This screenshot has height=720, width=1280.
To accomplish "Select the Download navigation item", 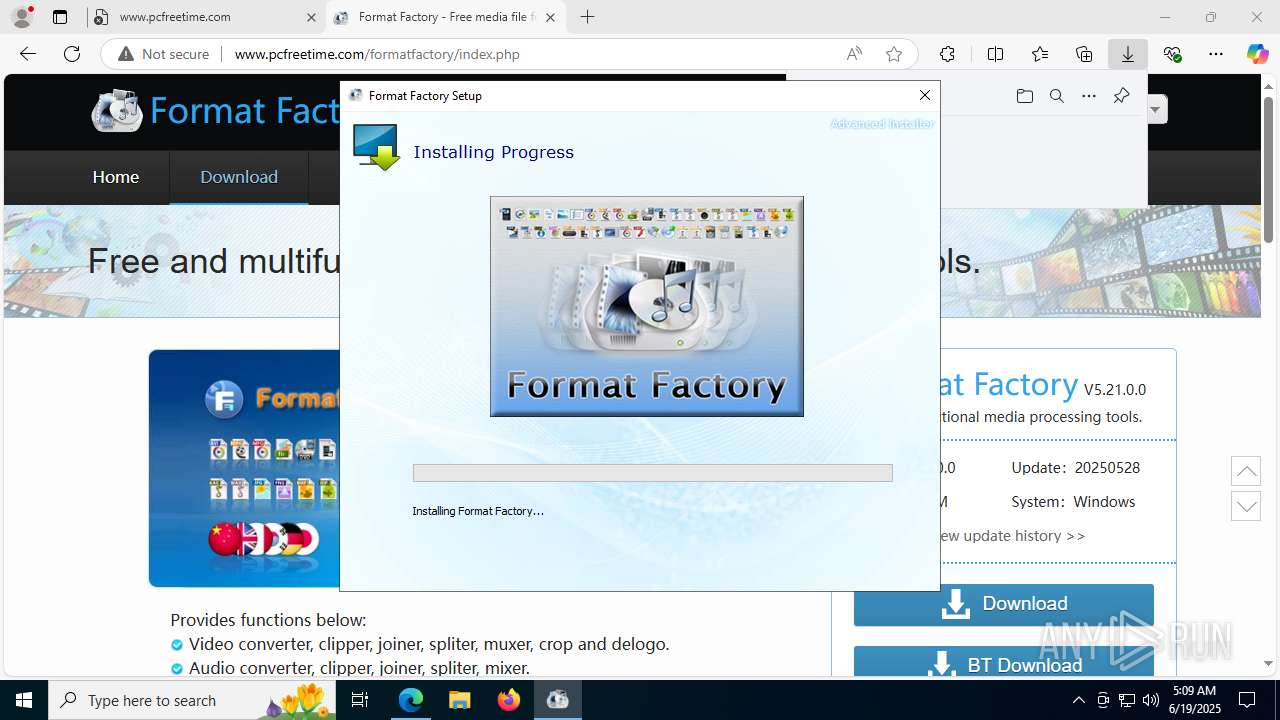I will click(x=239, y=177).
